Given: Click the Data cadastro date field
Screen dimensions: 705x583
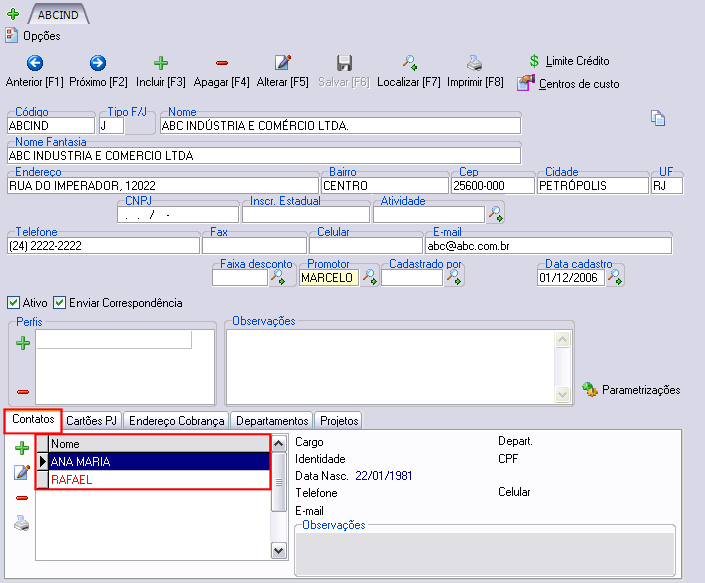Looking at the screenshot, I should (x=571, y=277).
